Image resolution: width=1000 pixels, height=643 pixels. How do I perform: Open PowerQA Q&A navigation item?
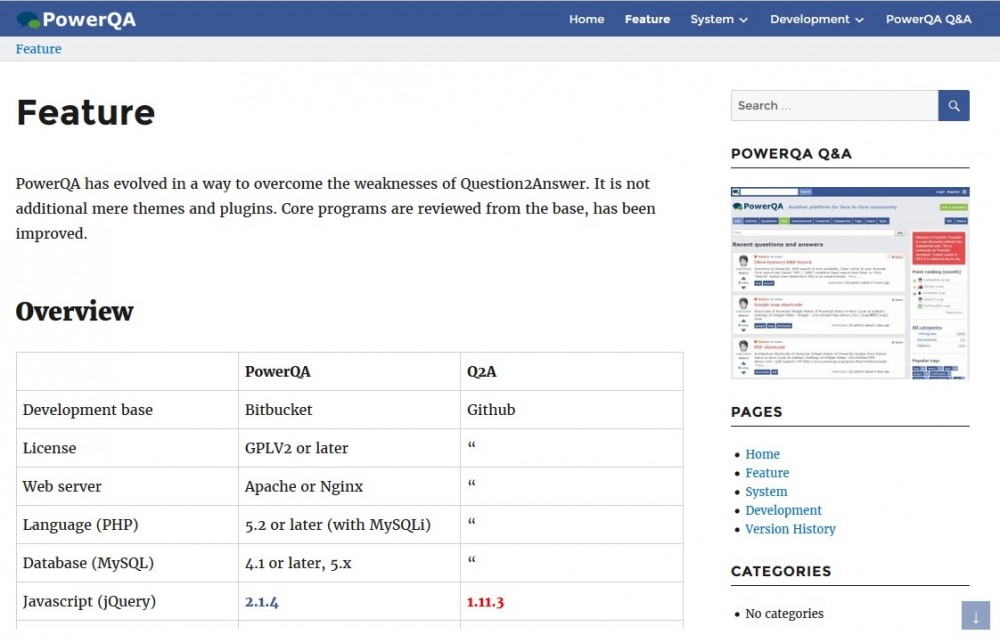click(928, 19)
